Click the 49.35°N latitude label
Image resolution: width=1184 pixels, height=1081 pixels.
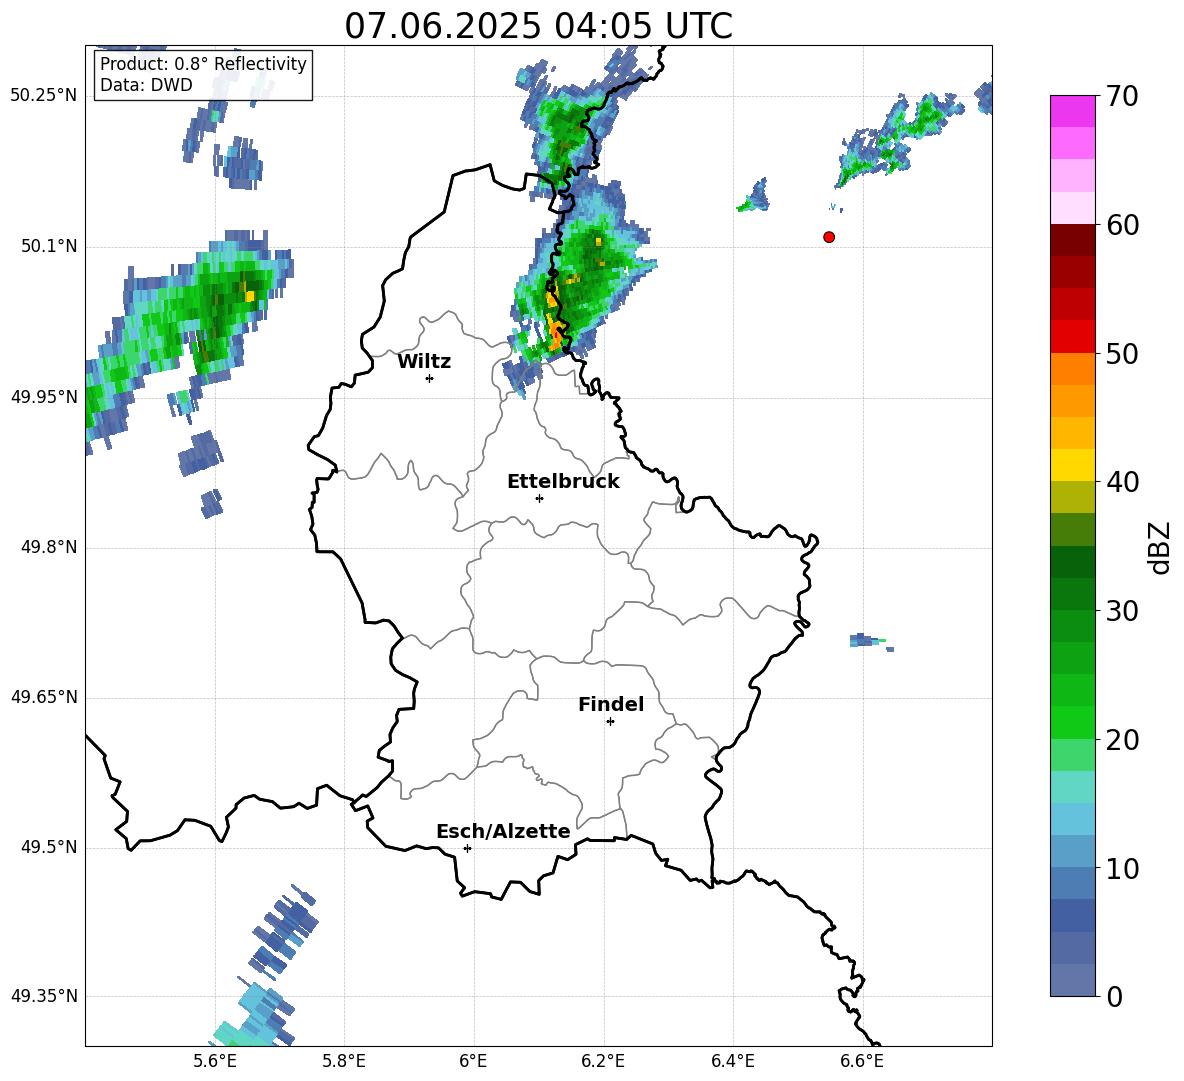[x=44, y=996]
